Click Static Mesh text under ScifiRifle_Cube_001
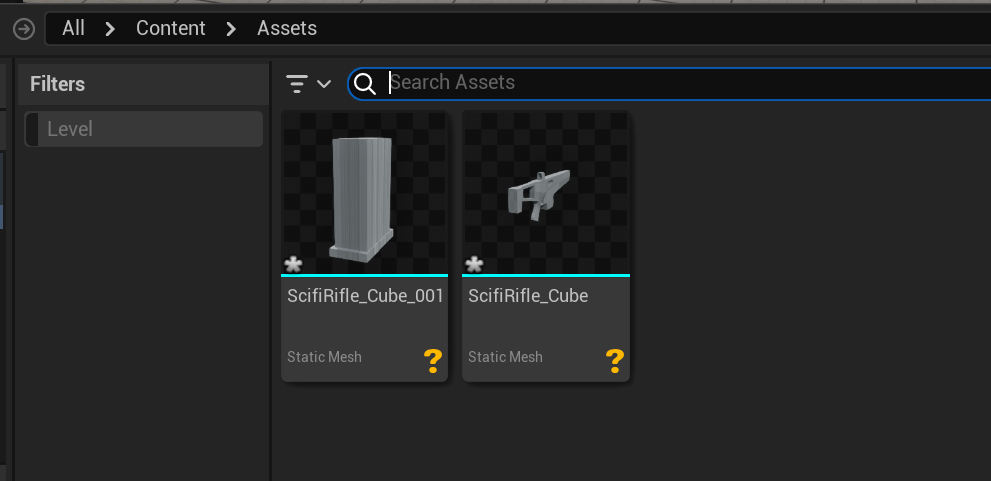991x481 pixels. coord(324,357)
